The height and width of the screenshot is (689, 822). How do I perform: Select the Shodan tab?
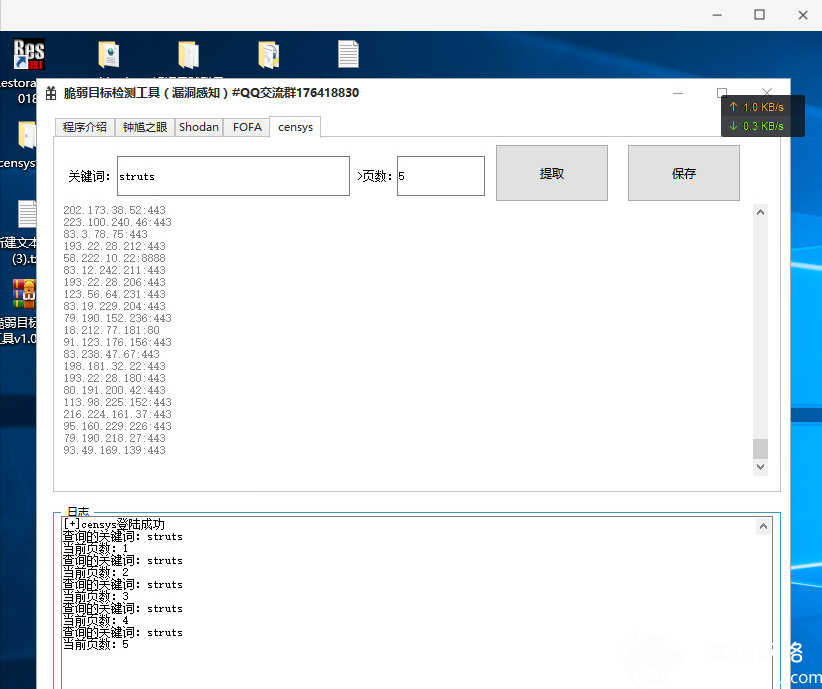point(199,127)
